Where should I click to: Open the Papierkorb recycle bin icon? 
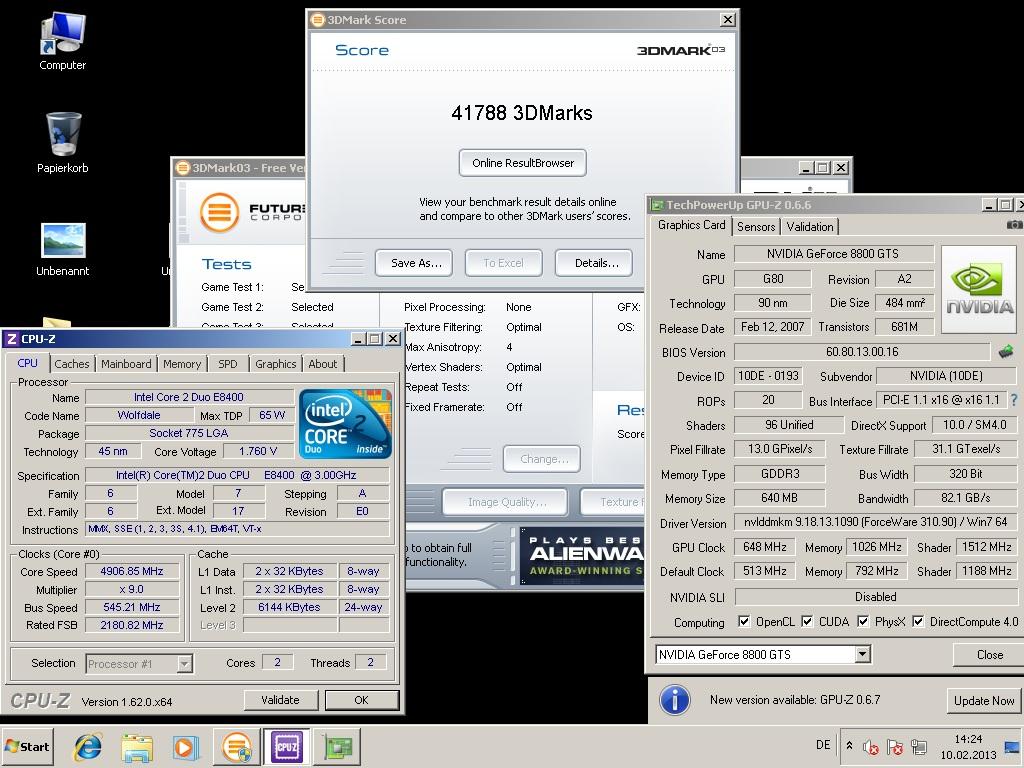(x=63, y=142)
